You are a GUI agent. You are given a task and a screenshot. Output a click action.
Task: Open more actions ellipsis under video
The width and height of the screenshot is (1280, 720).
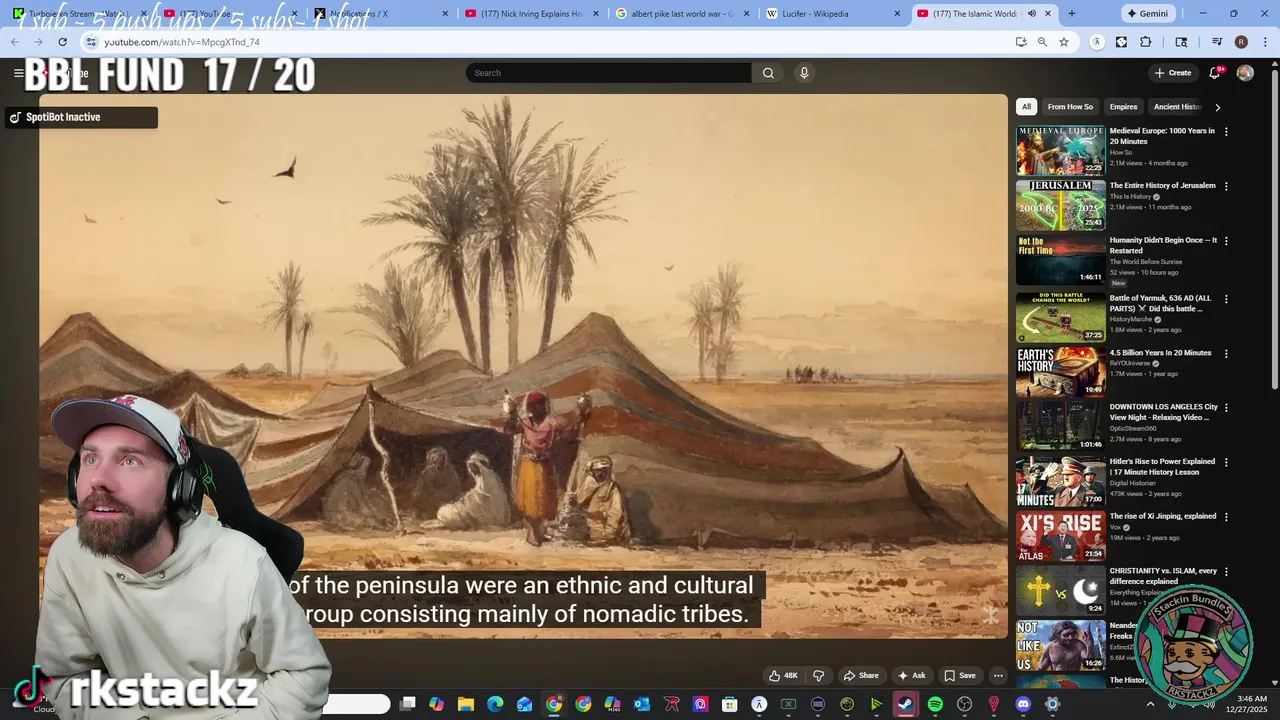coord(997,675)
